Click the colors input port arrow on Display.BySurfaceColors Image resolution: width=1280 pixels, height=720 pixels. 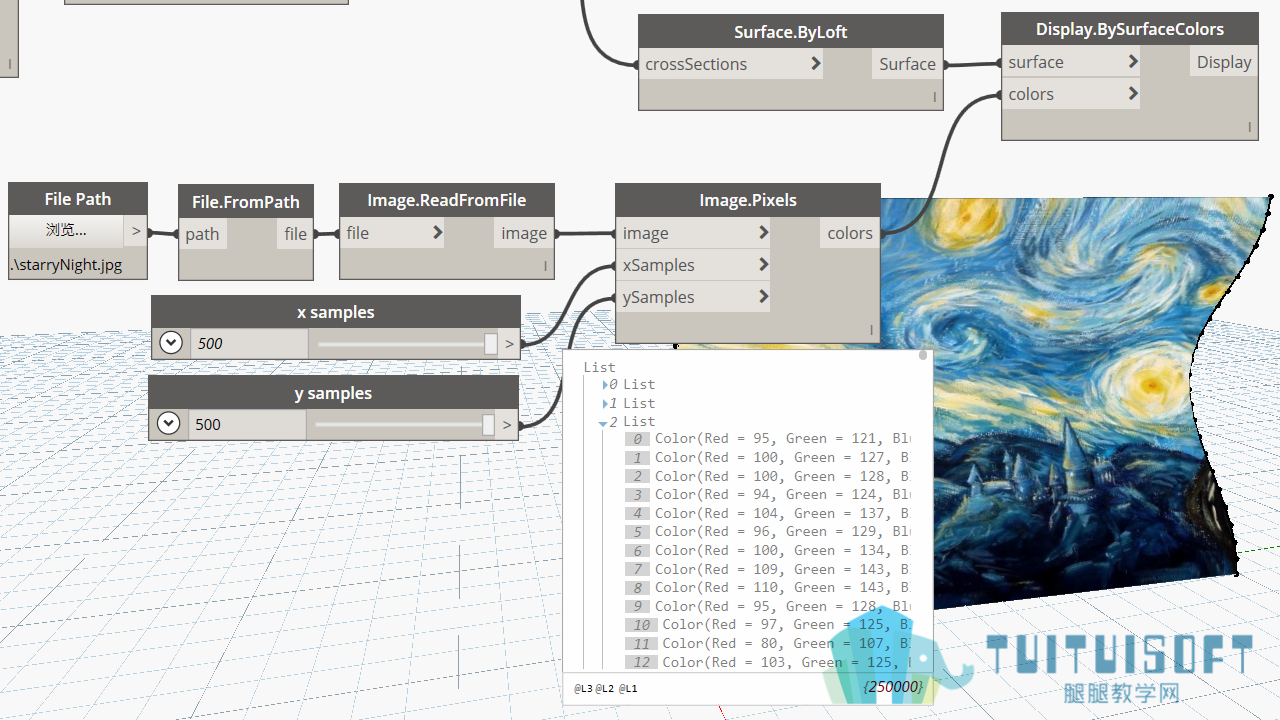point(1133,94)
